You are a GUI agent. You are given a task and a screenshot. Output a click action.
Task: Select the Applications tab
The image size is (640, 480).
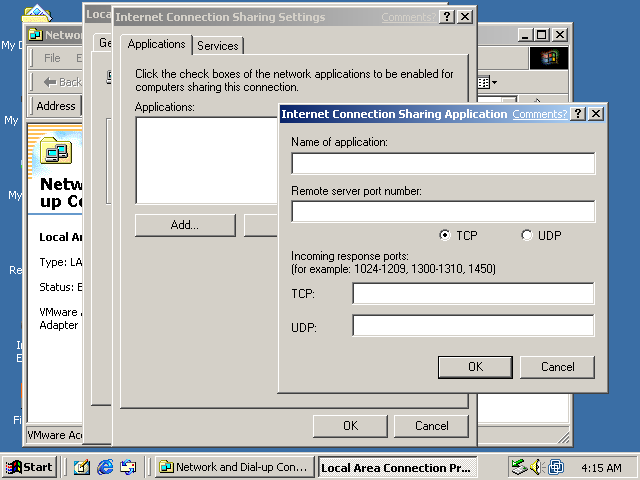click(156, 45)
